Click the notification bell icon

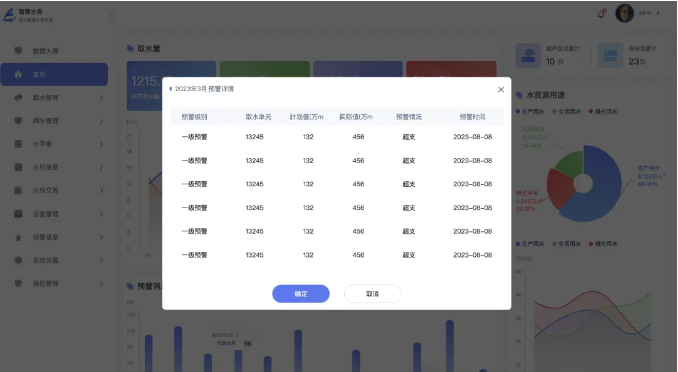tap(601, 14)
